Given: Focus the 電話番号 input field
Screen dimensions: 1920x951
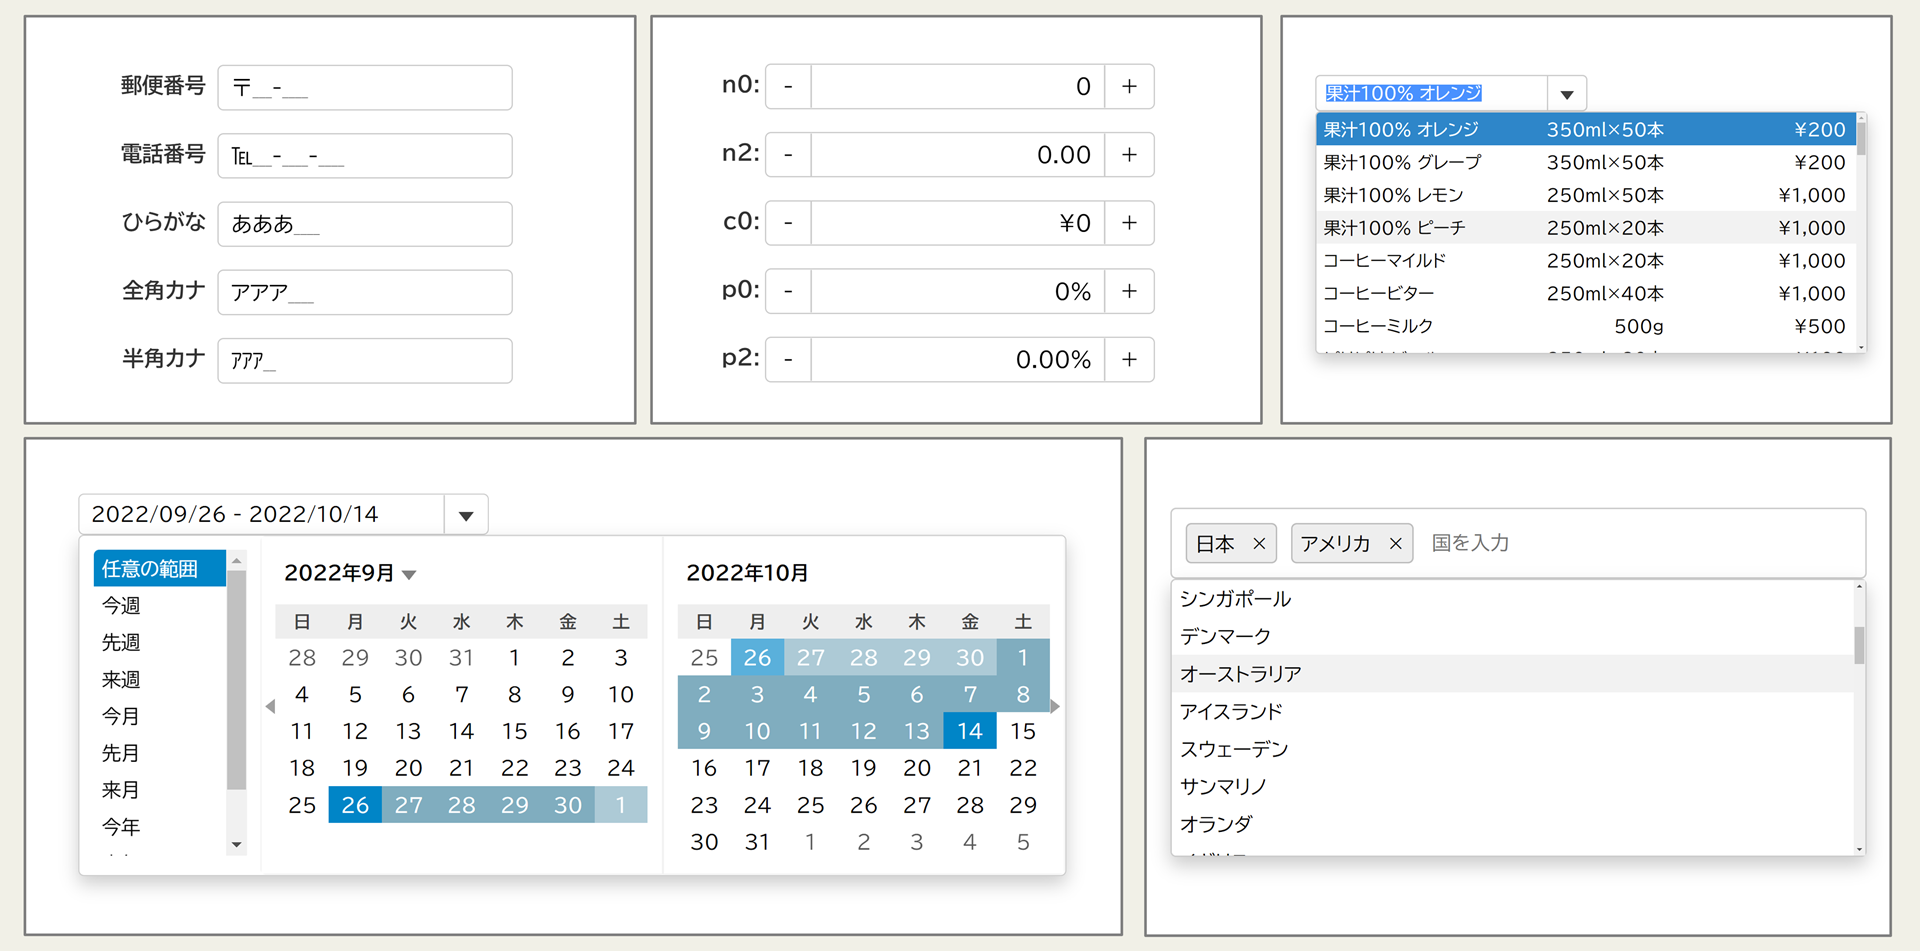Looking at the screenshot, I should [x=365, y=156].
